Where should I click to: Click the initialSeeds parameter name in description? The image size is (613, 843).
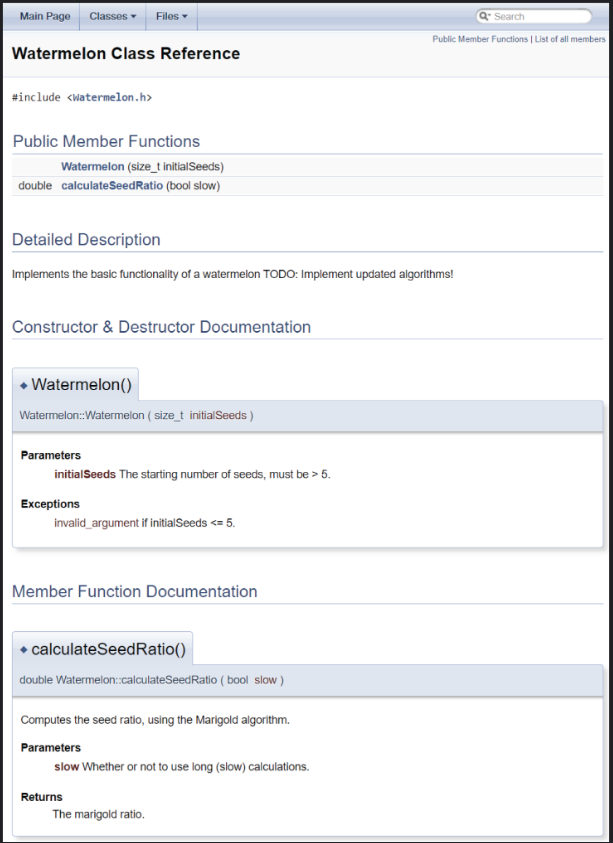click(x=85, y=474)
